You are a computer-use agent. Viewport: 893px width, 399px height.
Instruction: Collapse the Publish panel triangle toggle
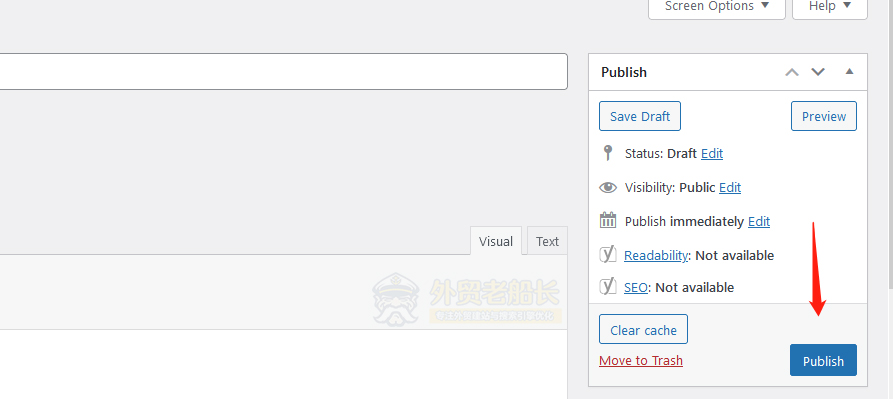click(x=849, y=72)
